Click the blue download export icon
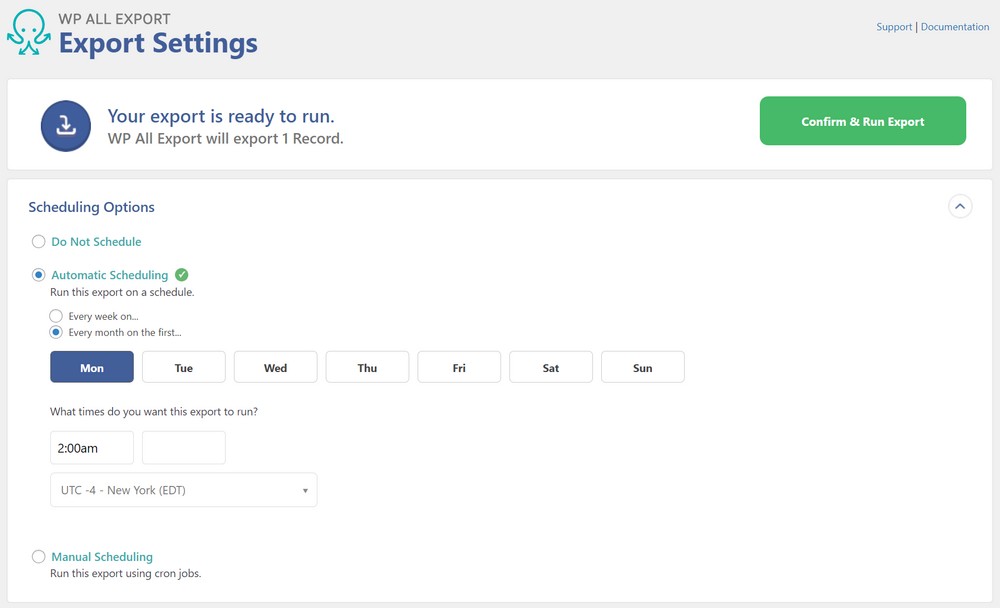The width and height of the screenshot is (1000, 608). click(x=66, y=126)
